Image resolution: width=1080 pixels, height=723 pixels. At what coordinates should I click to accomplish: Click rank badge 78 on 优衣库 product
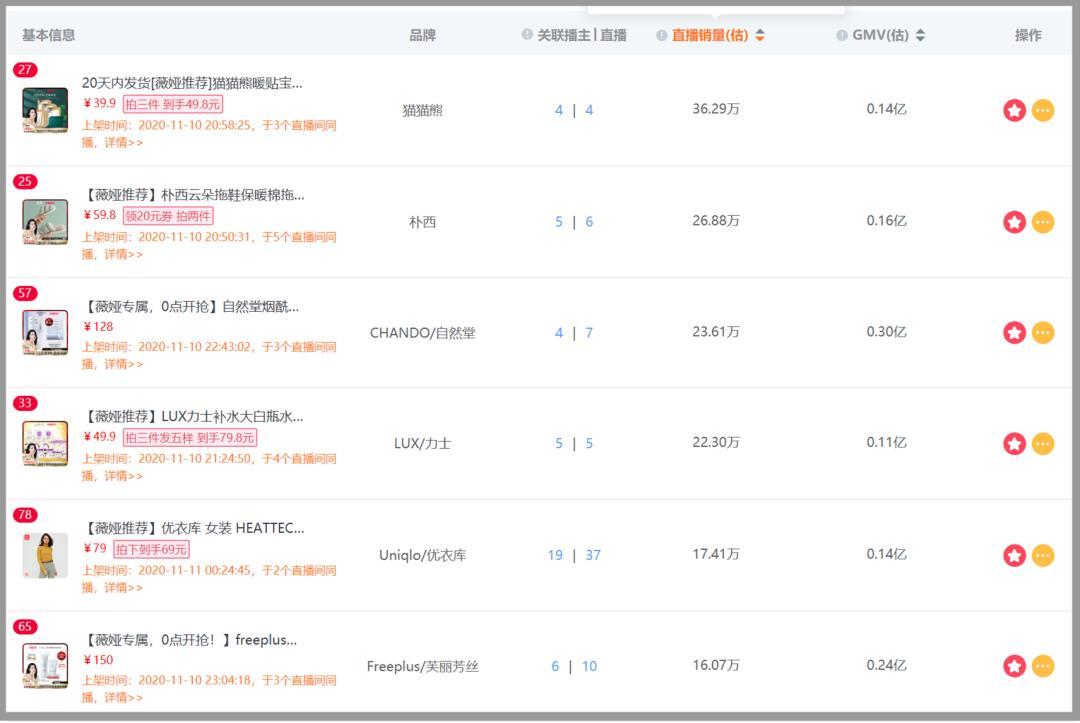click(25, 514)
